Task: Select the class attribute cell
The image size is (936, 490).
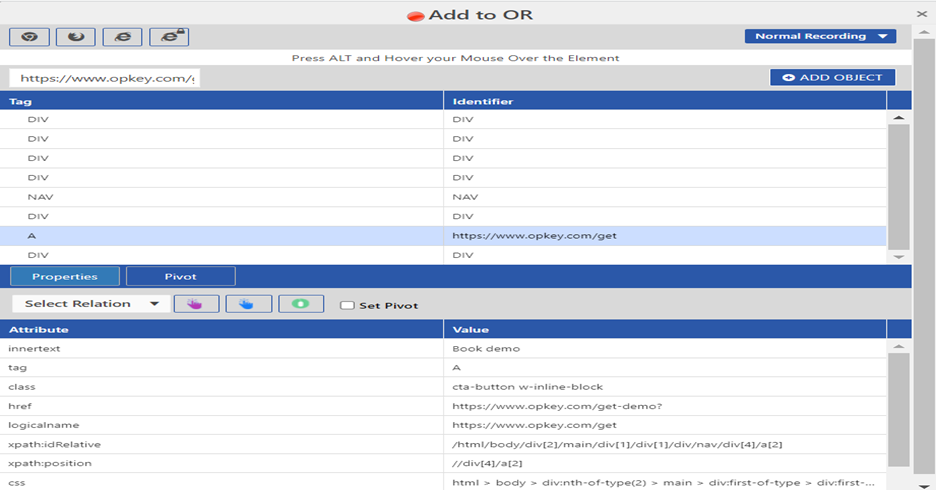Action: pyautogui.click(x=221, y=387)
